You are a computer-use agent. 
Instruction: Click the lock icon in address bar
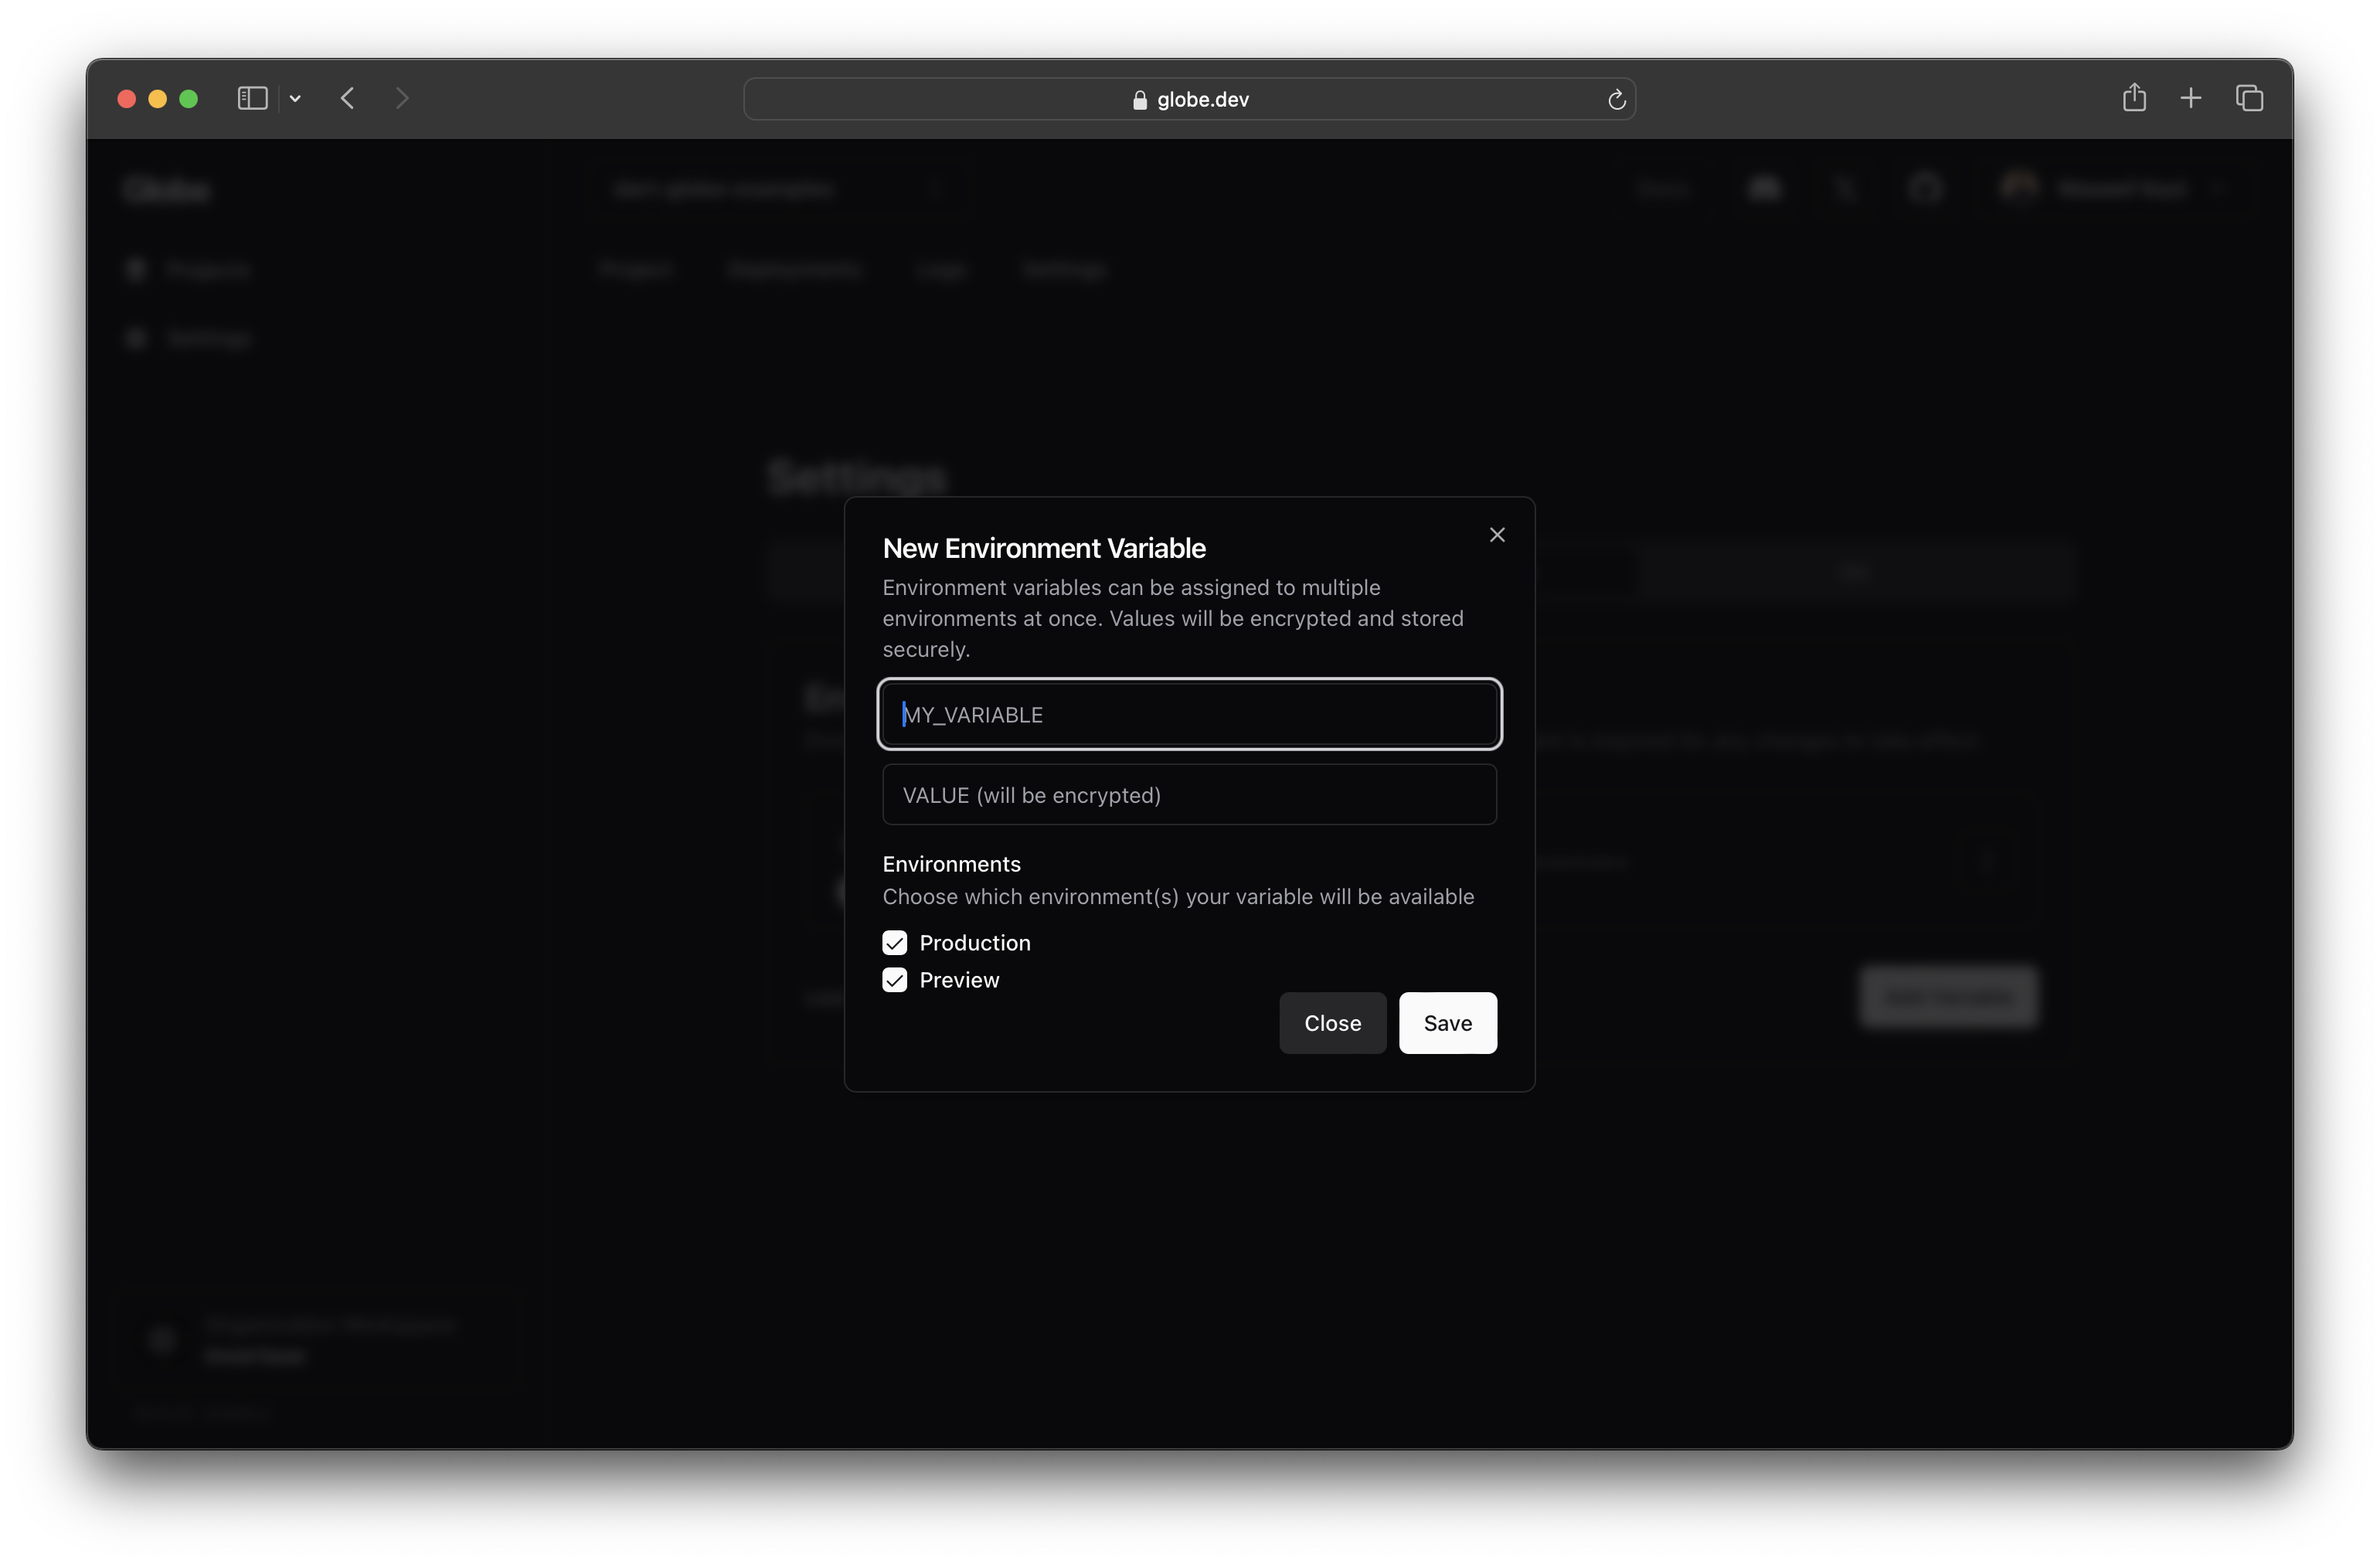1139,100
